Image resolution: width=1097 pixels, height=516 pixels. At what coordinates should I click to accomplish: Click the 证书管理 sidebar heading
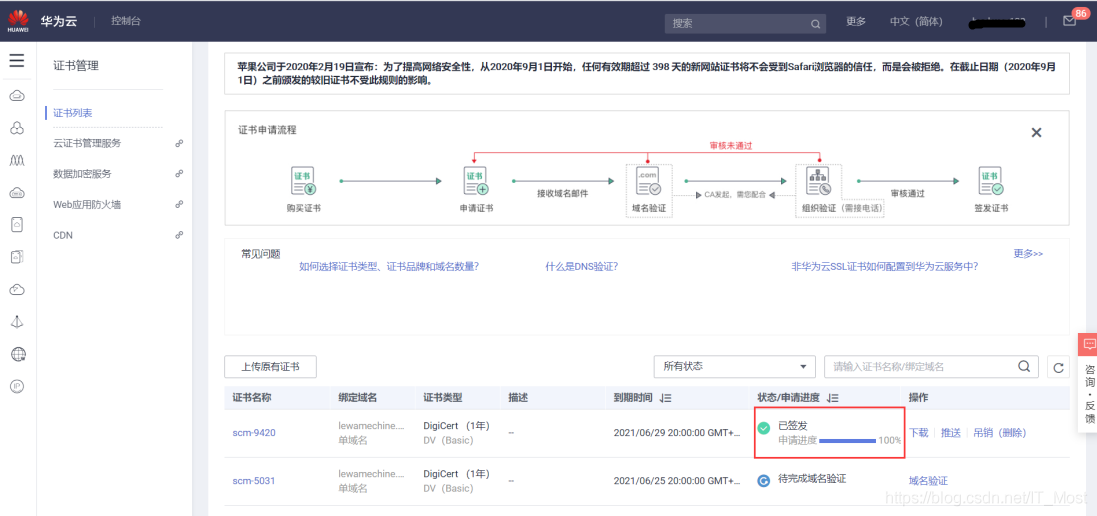click(76, 66)
